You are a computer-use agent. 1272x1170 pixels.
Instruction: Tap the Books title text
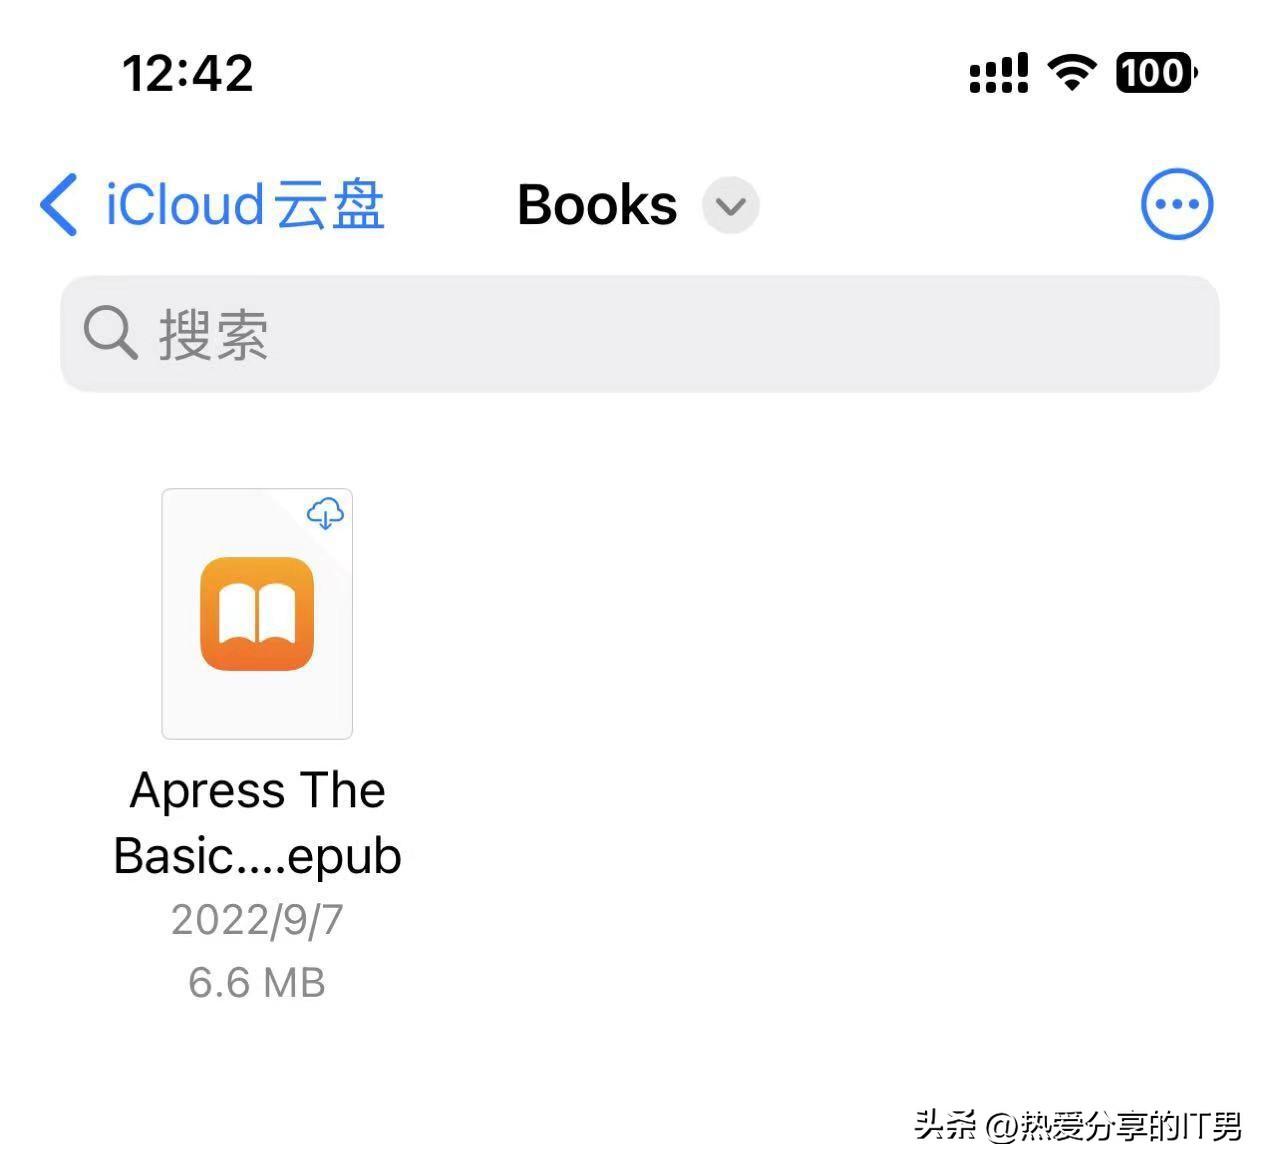pyautogui.click(x=597, y=205)
